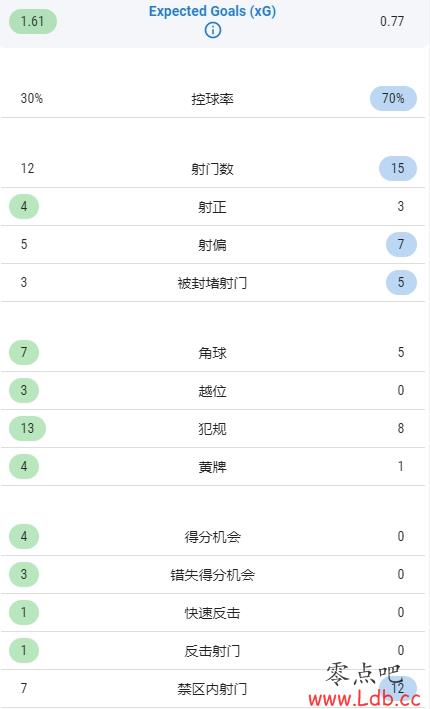
Task: Select the 1.61 xG green badge
Action: (x=33, y=21)
